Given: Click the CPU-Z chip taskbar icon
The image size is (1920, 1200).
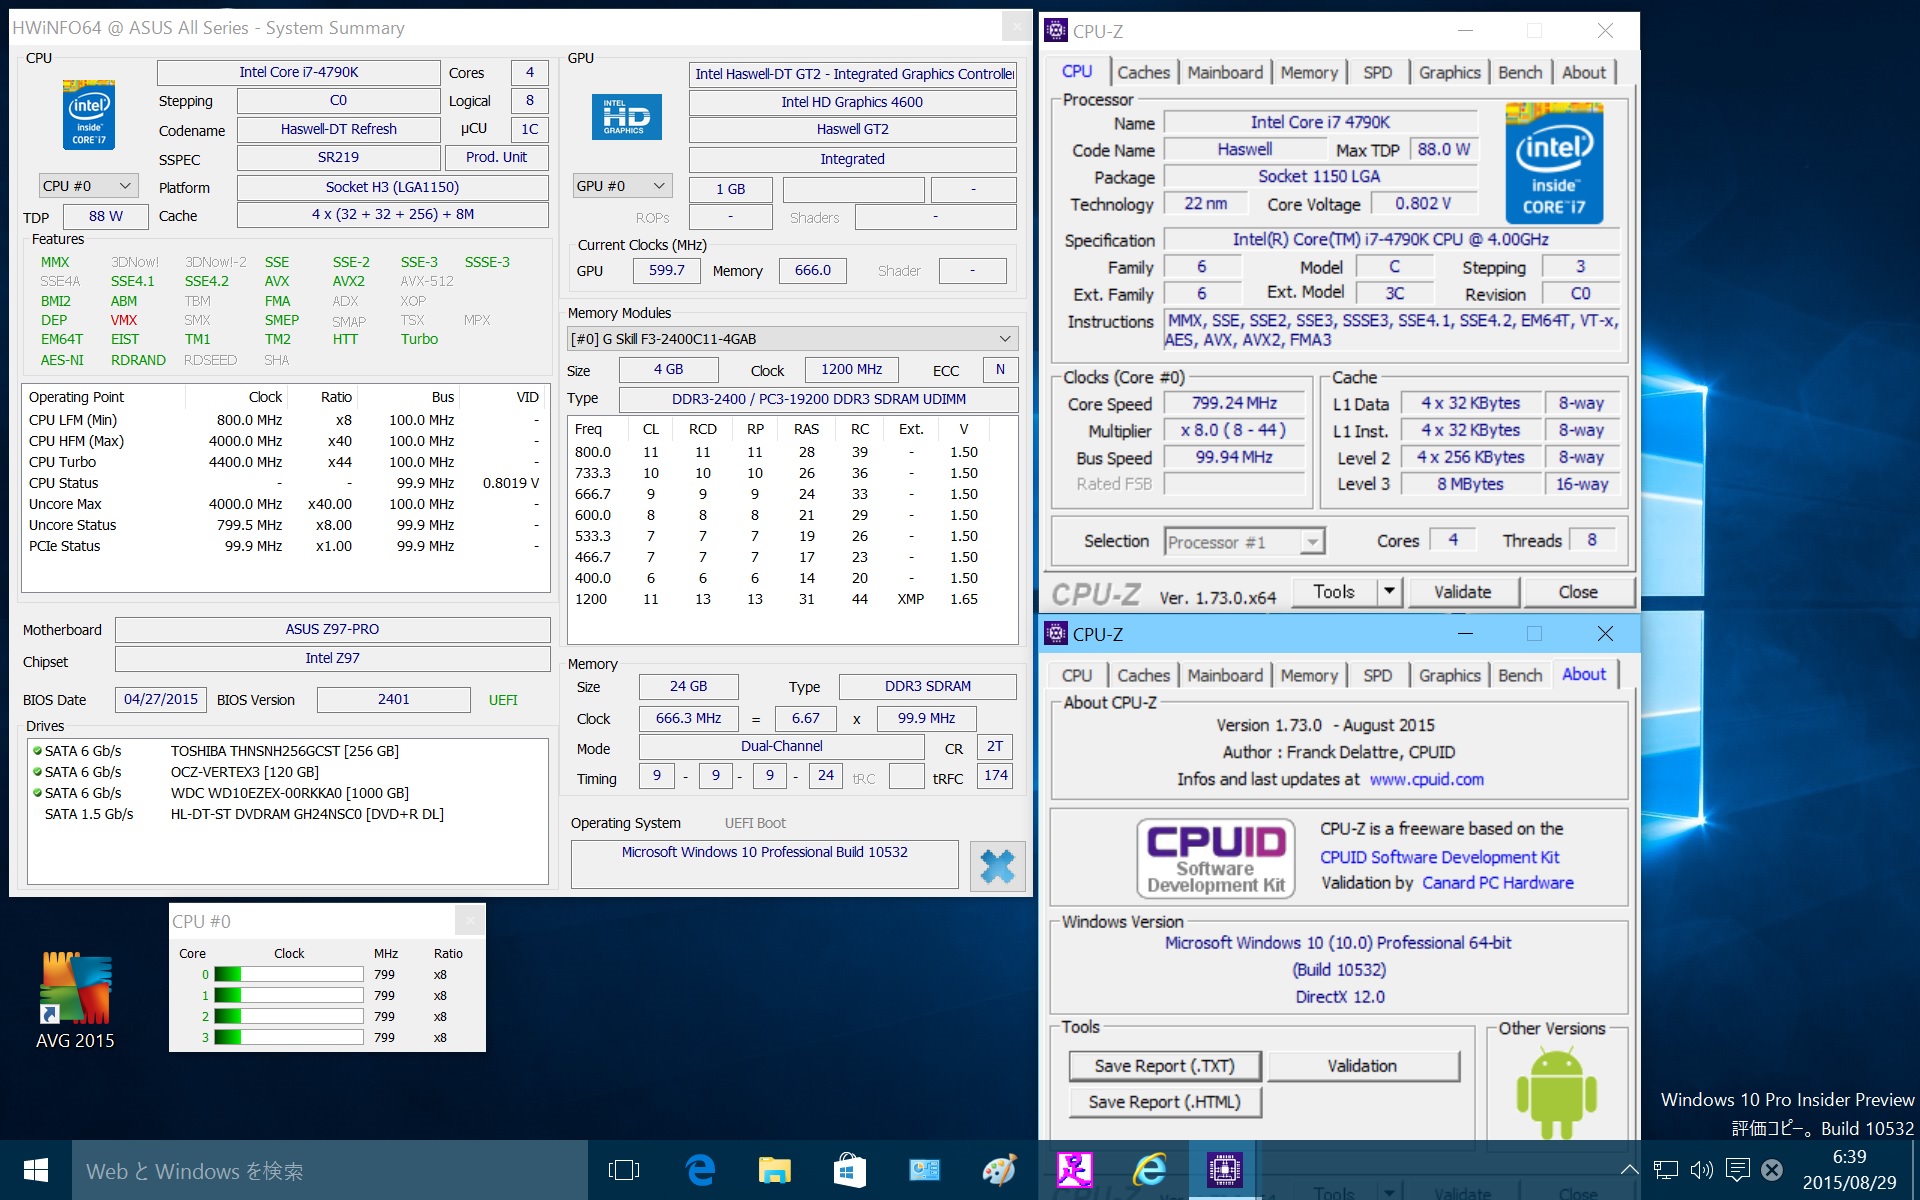Looking at the screenshot, I should coord(1223,1169).
